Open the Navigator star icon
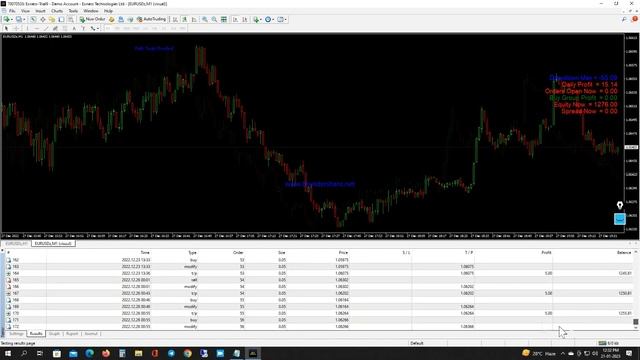640x360 pixels. 52,19
